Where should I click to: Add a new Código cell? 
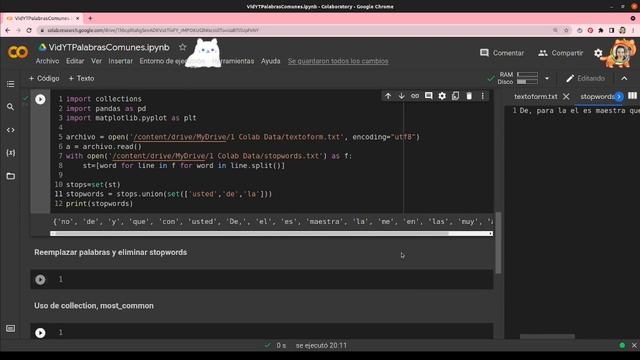(44, 78)
